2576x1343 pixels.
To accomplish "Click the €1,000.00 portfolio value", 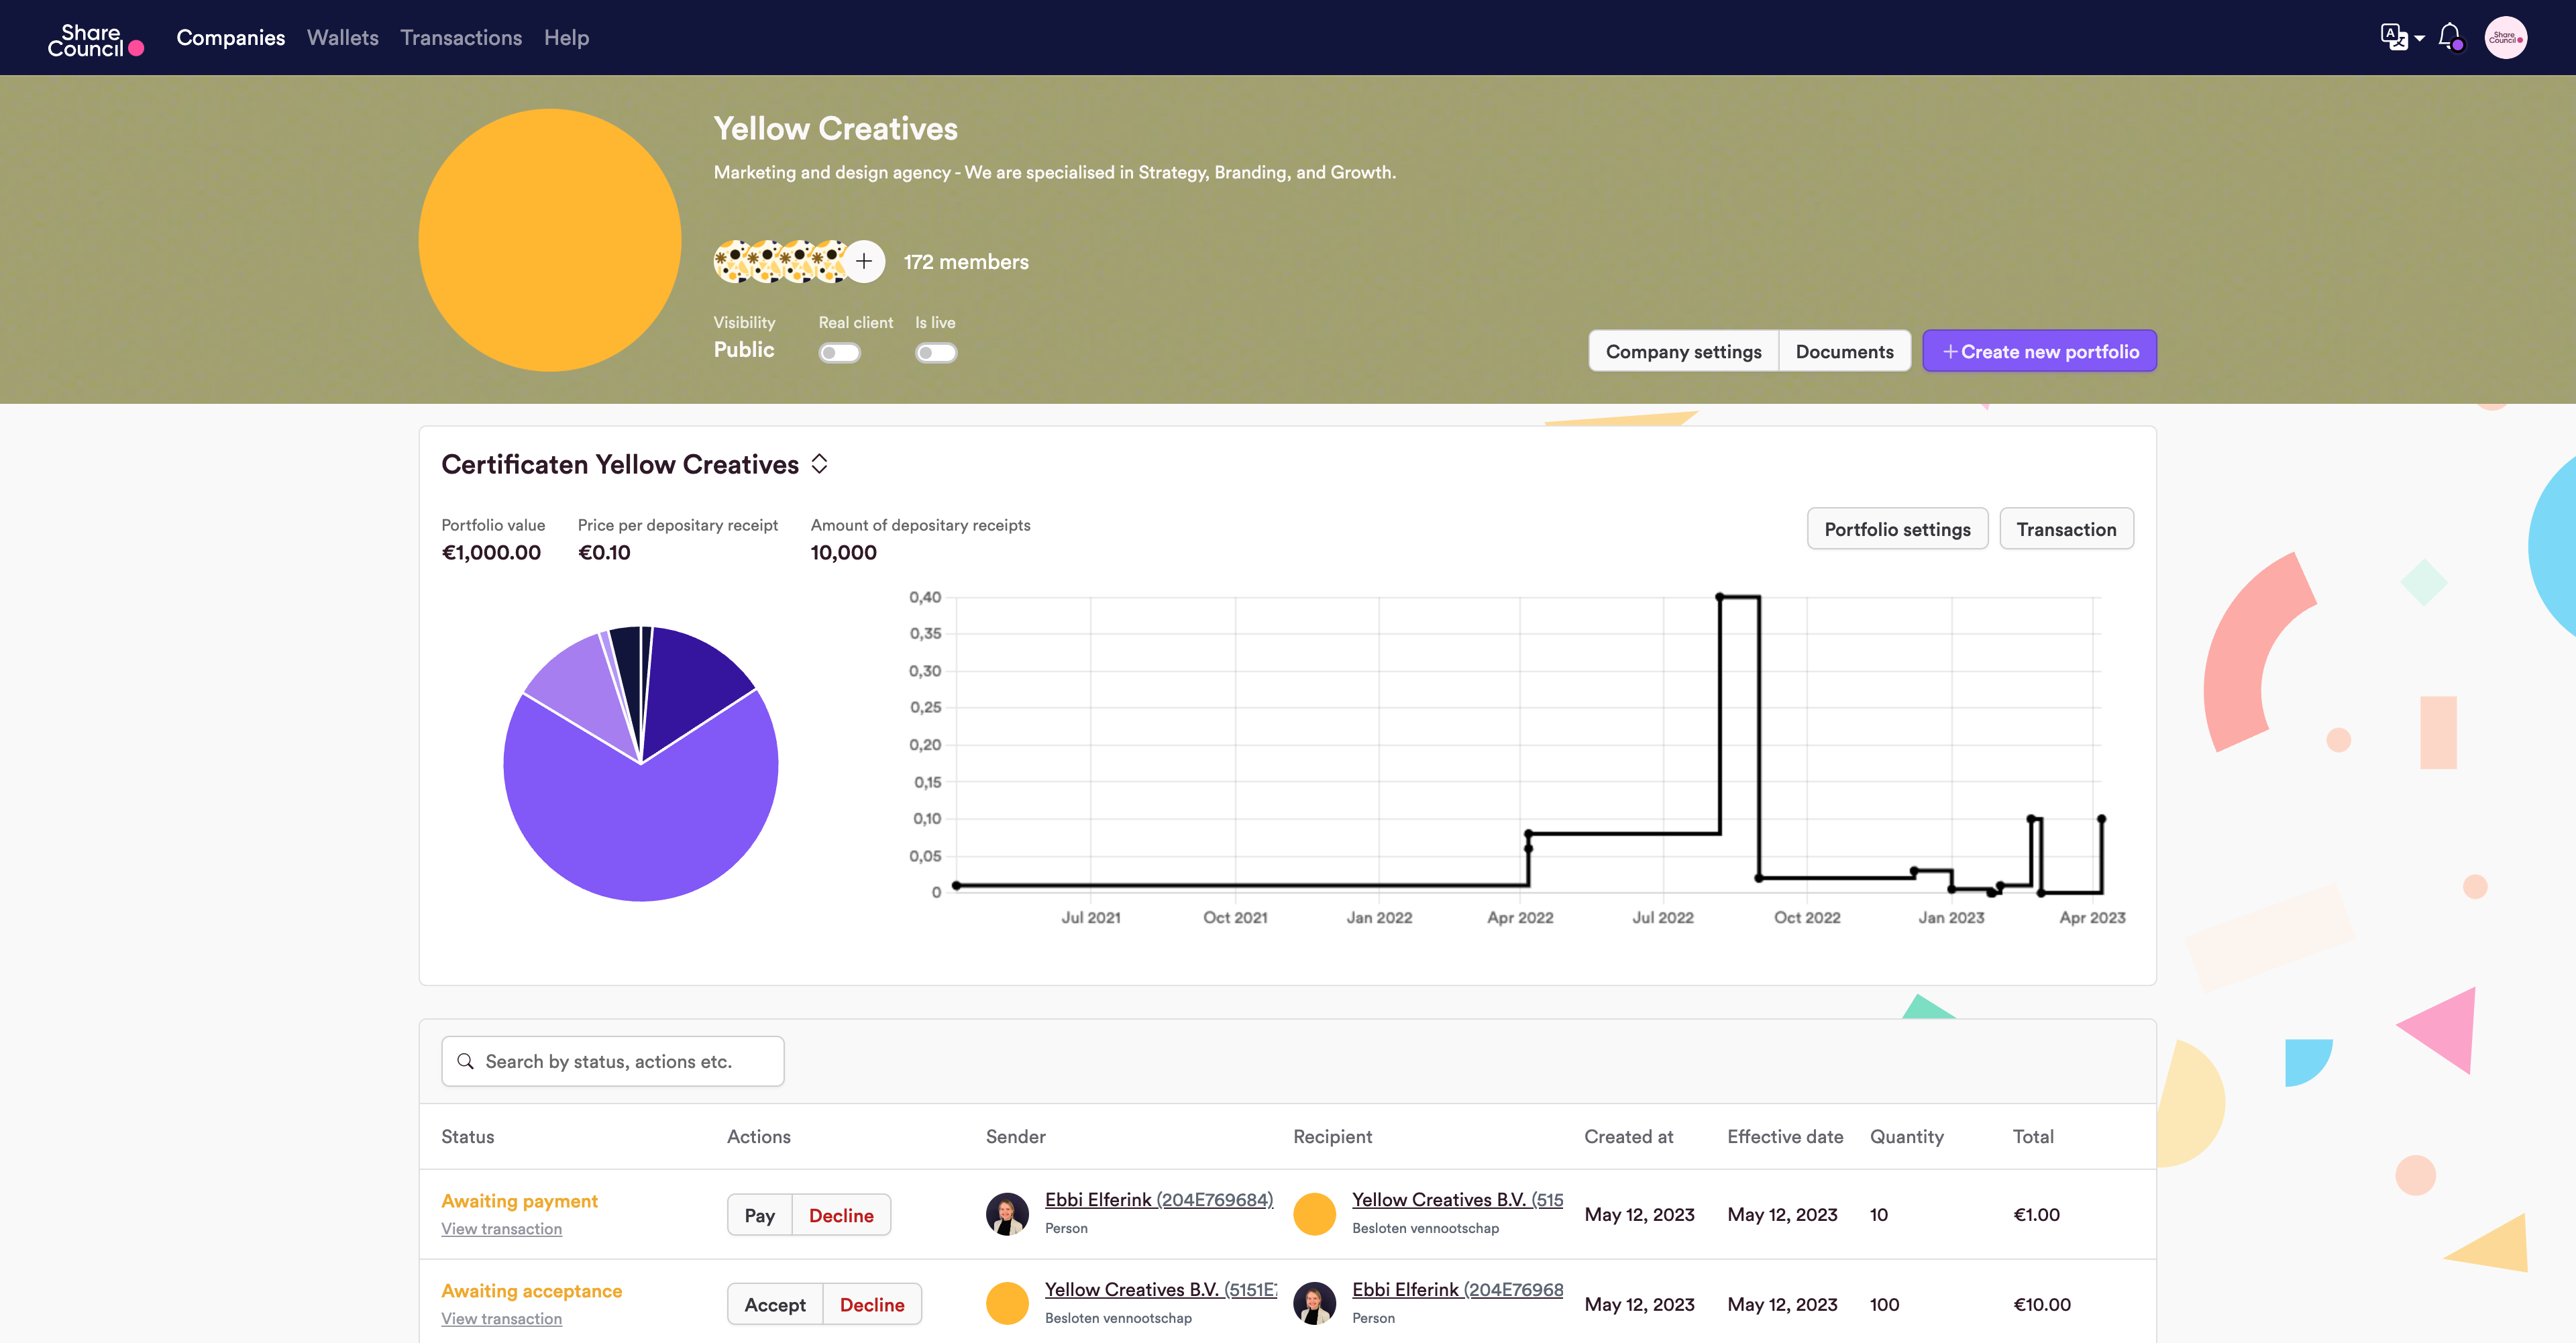I will point(491,553).
